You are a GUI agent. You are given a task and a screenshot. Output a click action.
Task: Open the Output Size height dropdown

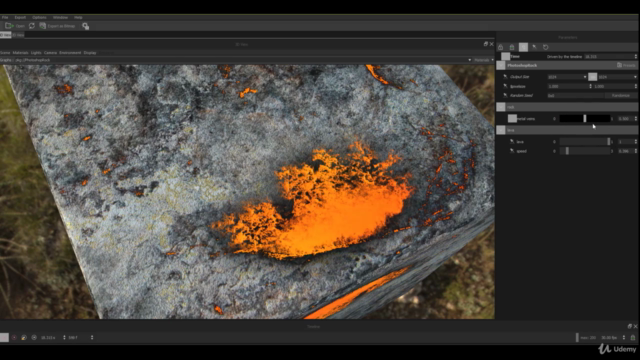618,77
